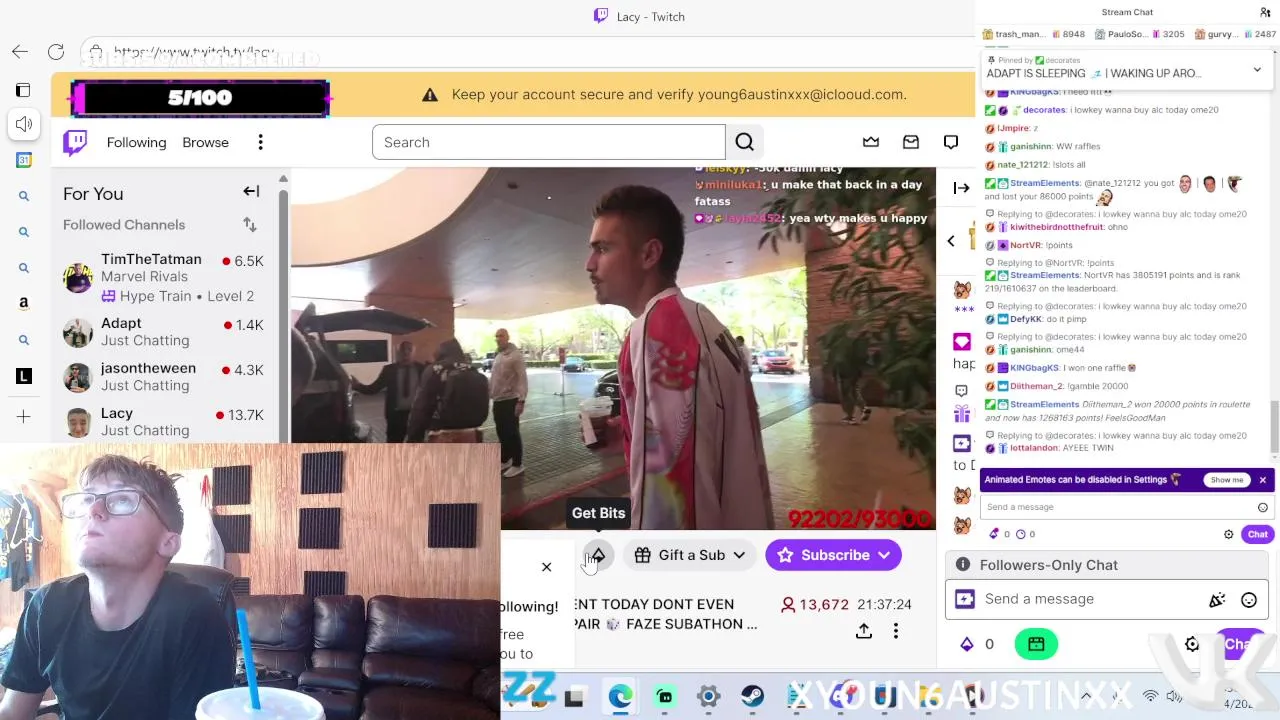Open the Power-ups icon in chat box

[965, 599]
